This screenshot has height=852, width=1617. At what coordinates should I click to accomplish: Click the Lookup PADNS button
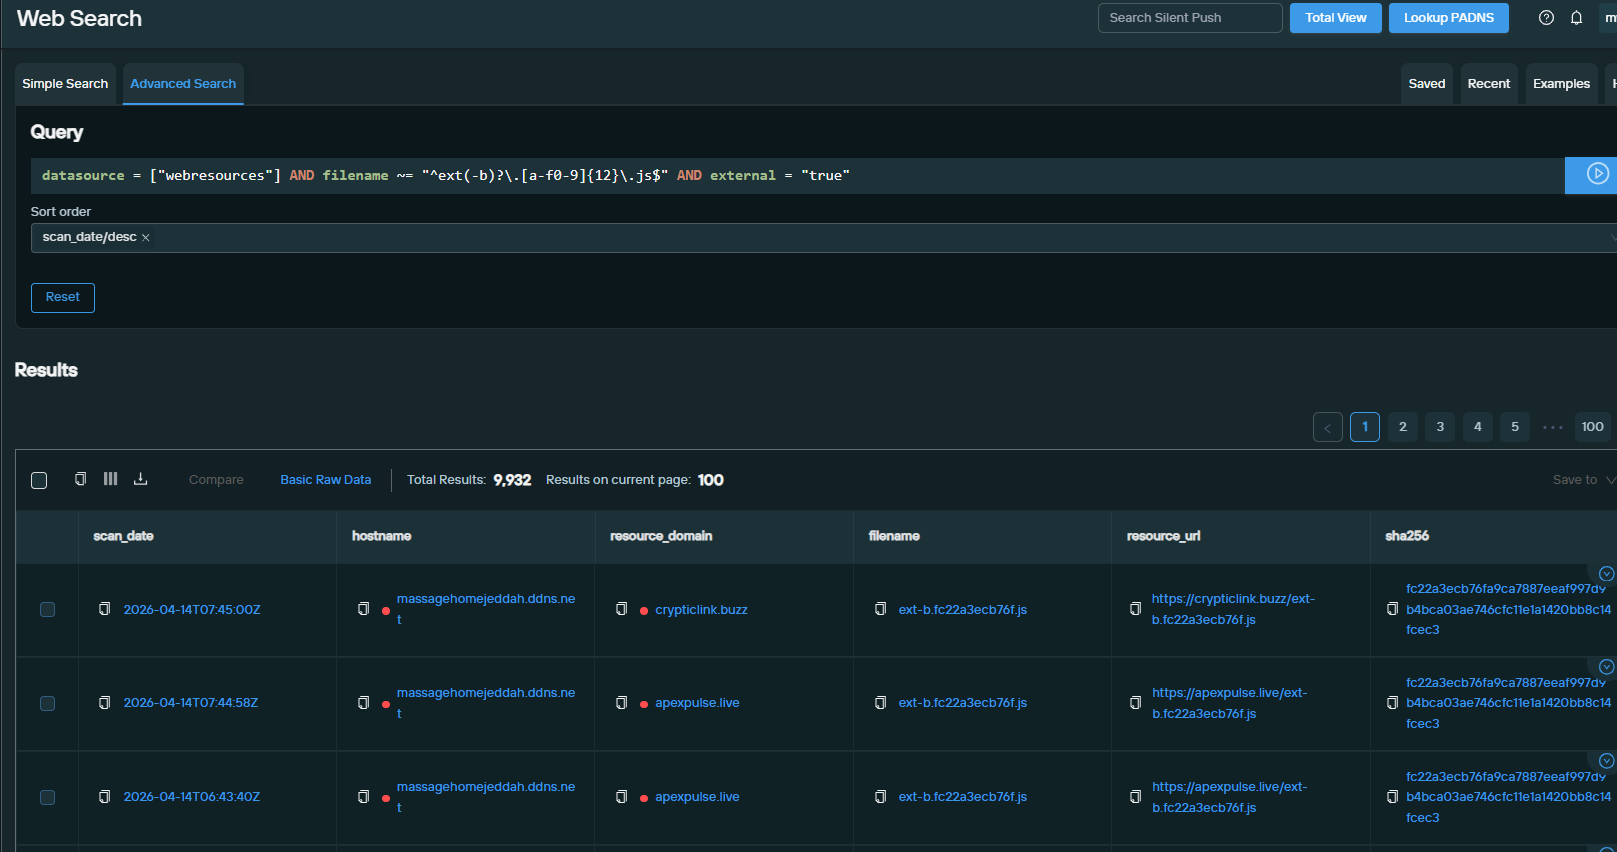tap(1449, 18)
